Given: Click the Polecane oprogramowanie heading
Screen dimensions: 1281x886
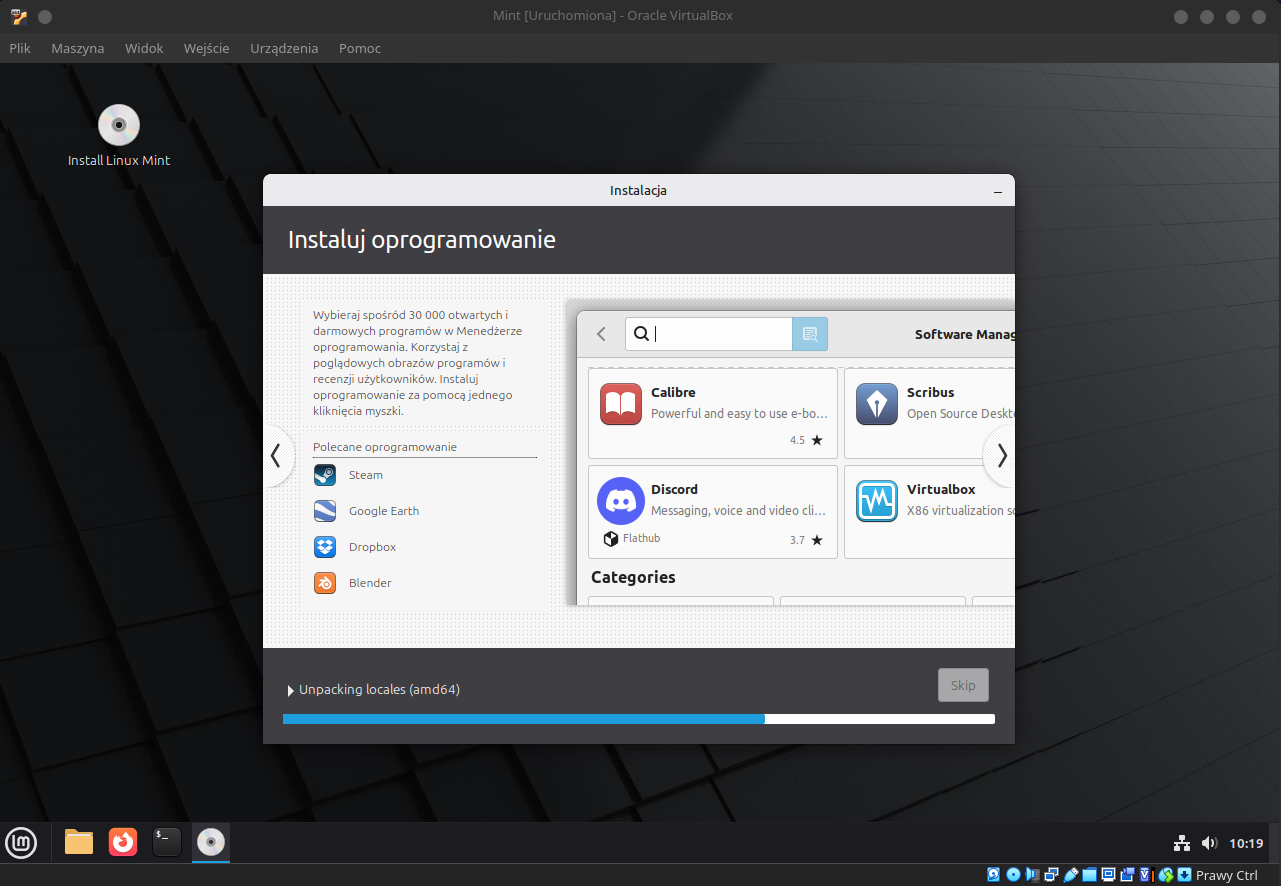Looking at the screenshot, I should [x=385, y=447].
